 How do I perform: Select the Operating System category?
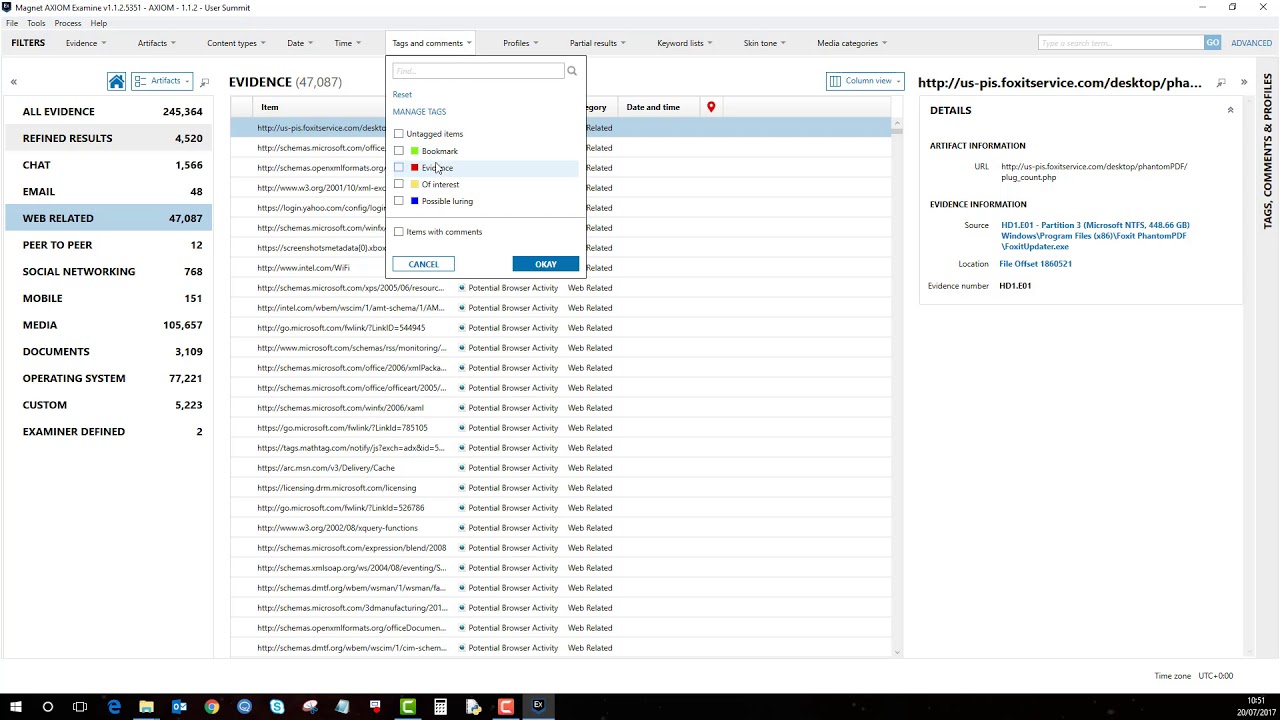[108, 378]
